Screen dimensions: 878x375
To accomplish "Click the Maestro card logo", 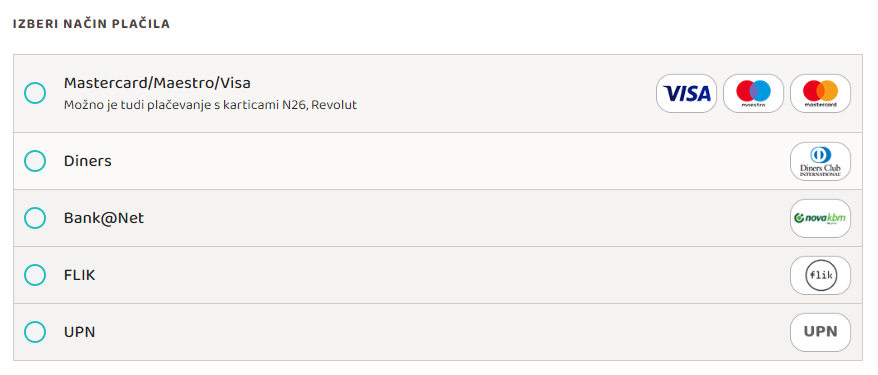I will click(753, 93).
